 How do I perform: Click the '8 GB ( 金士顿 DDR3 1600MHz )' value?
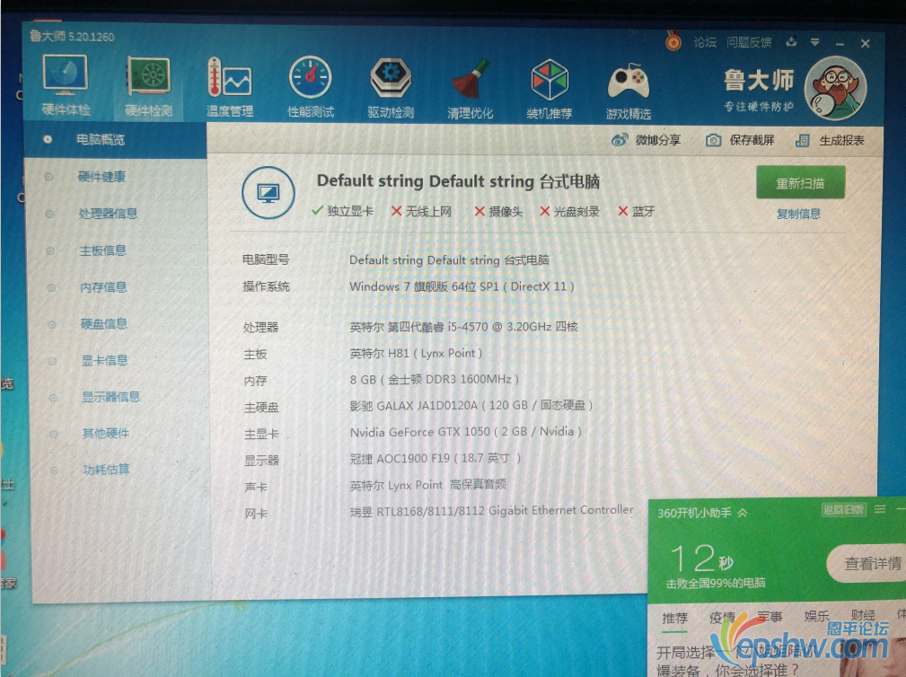435,380
